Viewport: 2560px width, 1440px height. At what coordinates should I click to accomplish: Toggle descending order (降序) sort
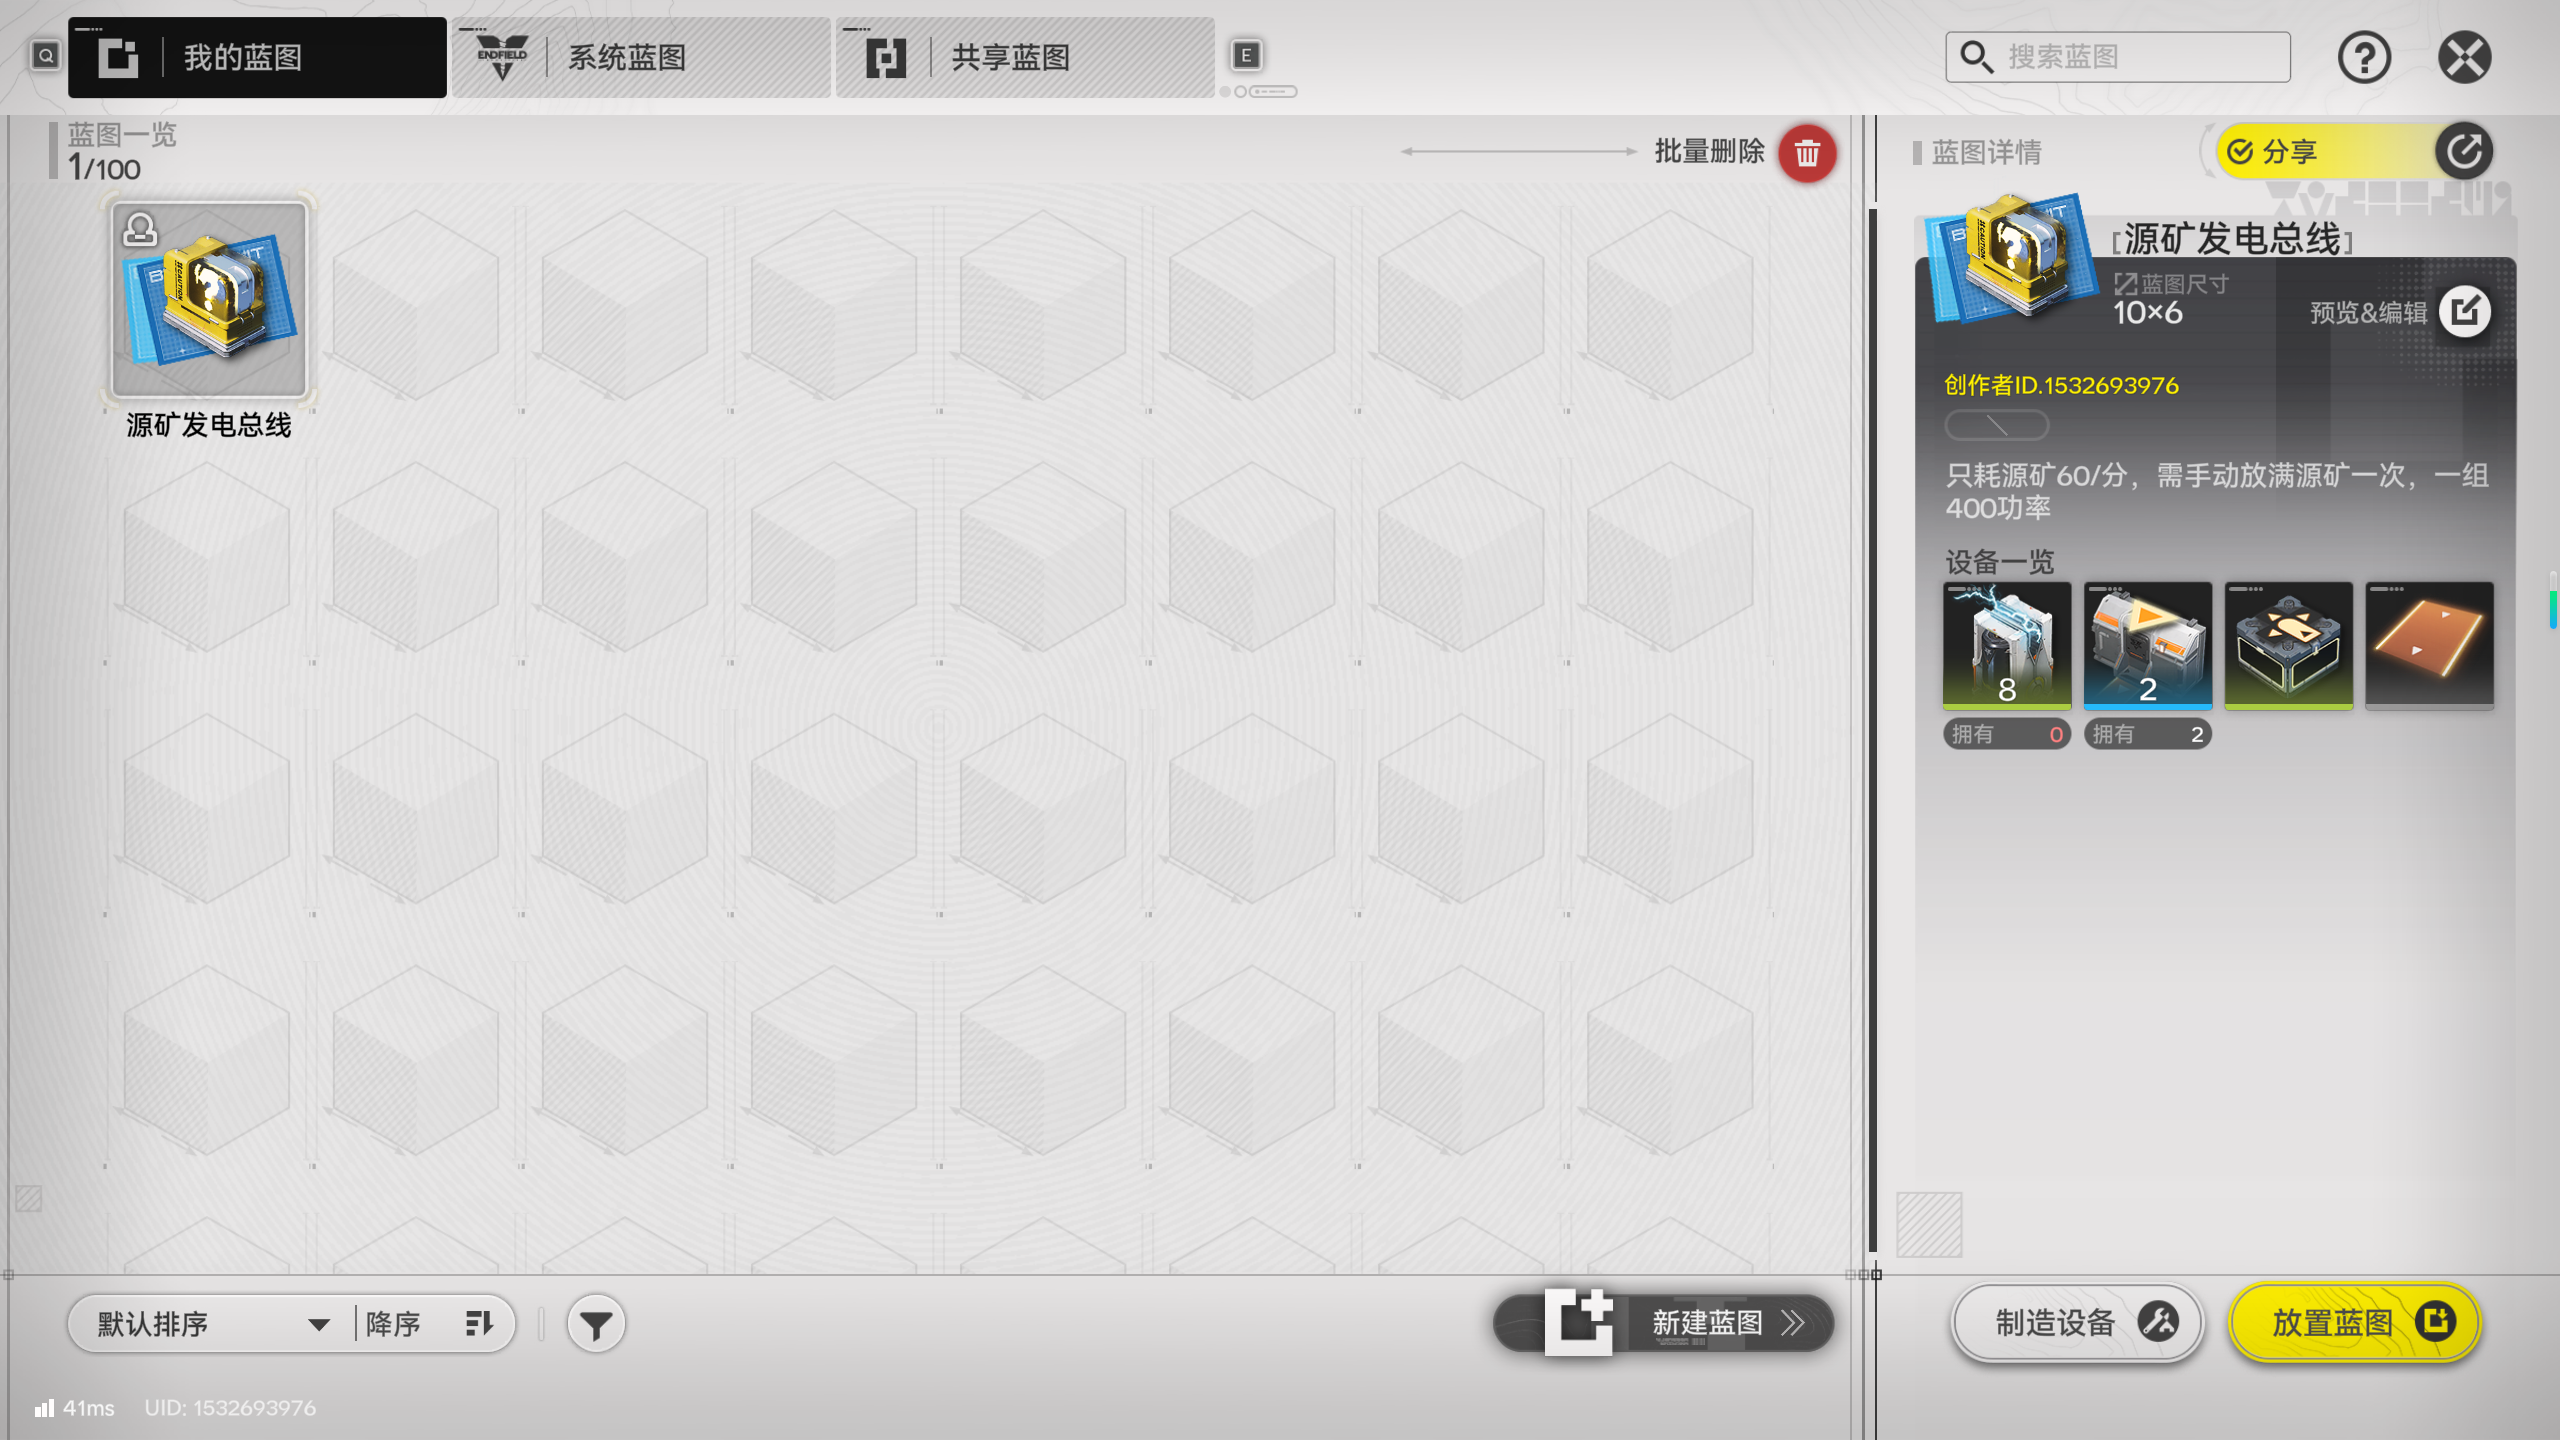[430, 1324]
